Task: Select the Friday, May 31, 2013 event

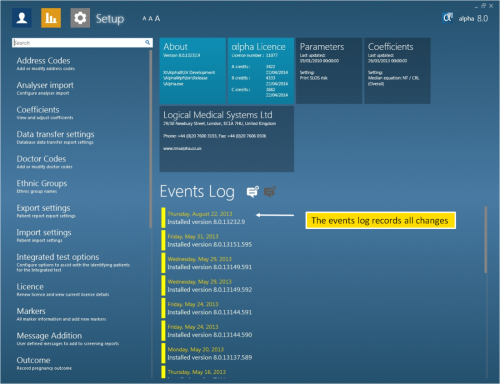Action: (206, 240)
